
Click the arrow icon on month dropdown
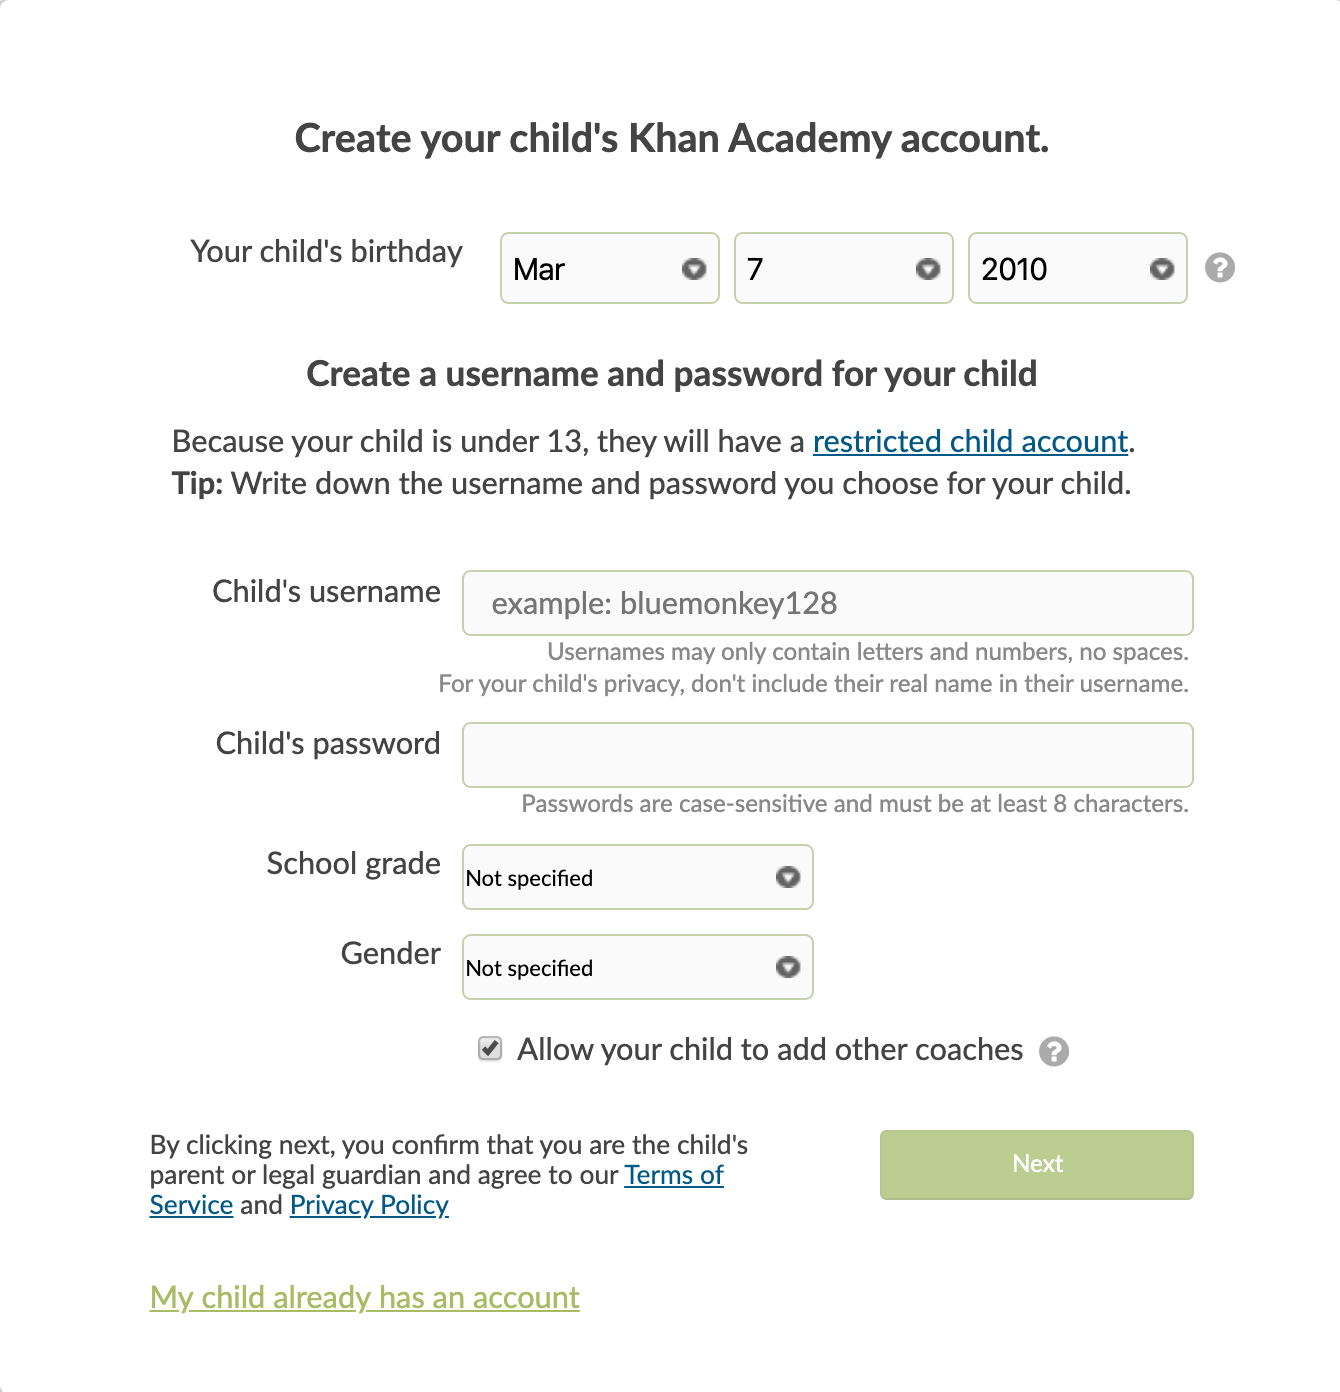(x=693, y=269)
